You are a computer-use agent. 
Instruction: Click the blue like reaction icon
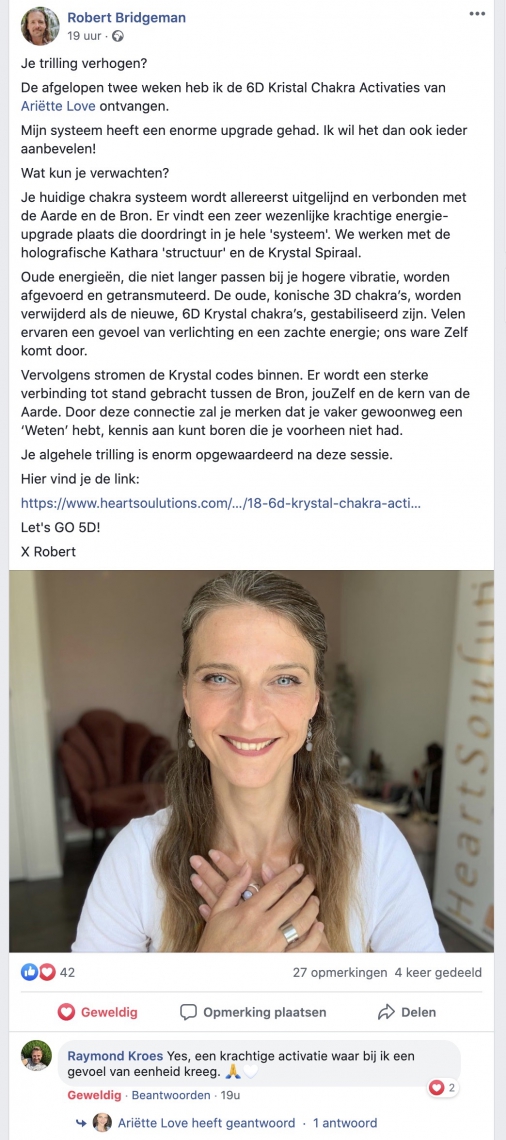[29, 972]
